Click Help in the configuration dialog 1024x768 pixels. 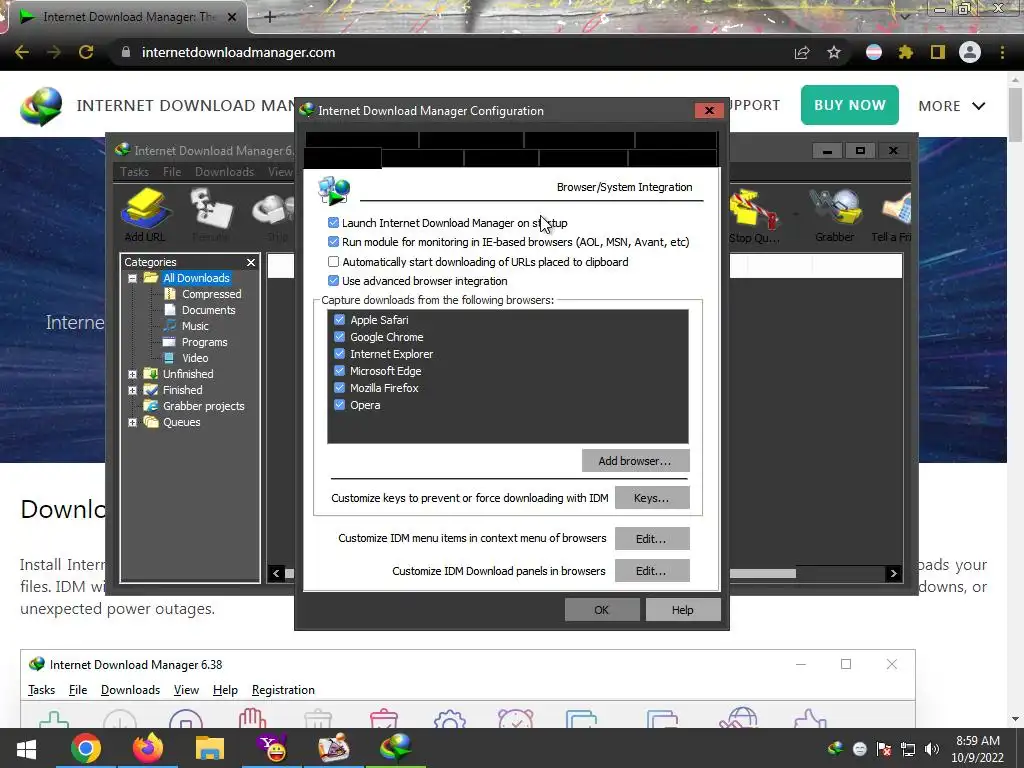tap(682, 610)
